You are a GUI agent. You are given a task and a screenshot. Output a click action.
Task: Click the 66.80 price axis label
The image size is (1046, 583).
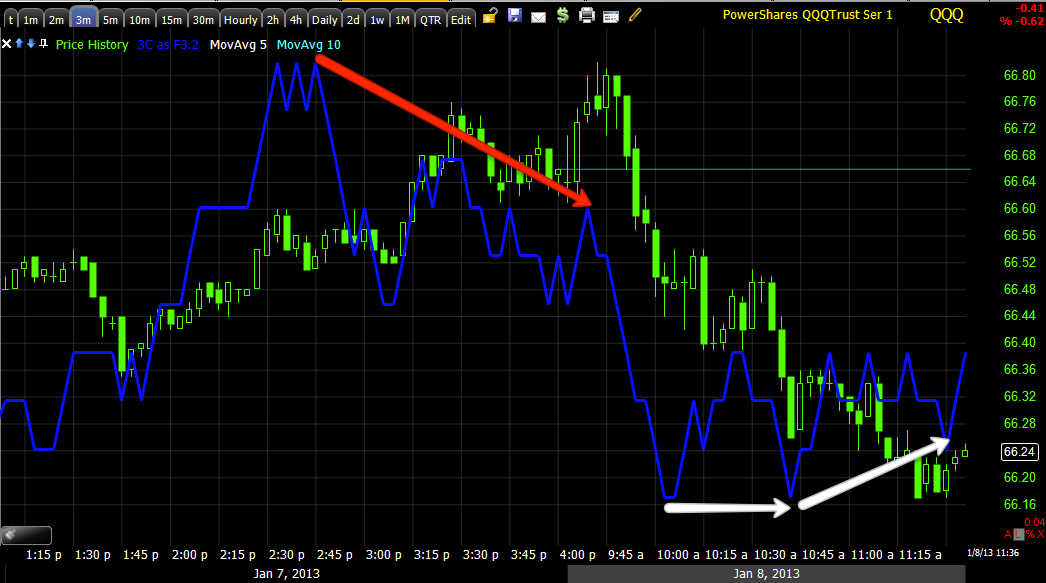(1019, 75)
